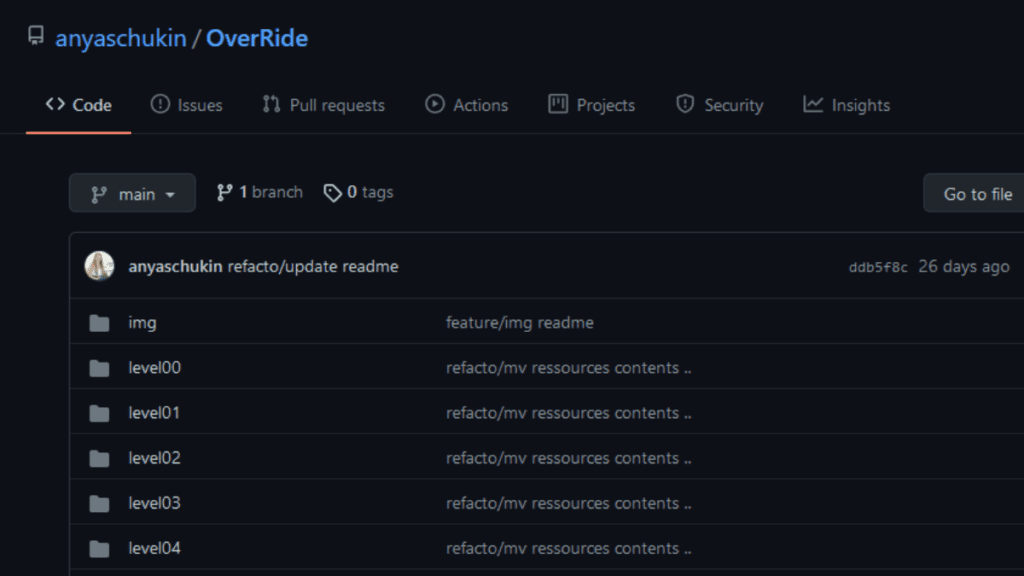The image size is (1024, 576).
Task: Click the level01 folder icon
Action: tap(99, 413)
